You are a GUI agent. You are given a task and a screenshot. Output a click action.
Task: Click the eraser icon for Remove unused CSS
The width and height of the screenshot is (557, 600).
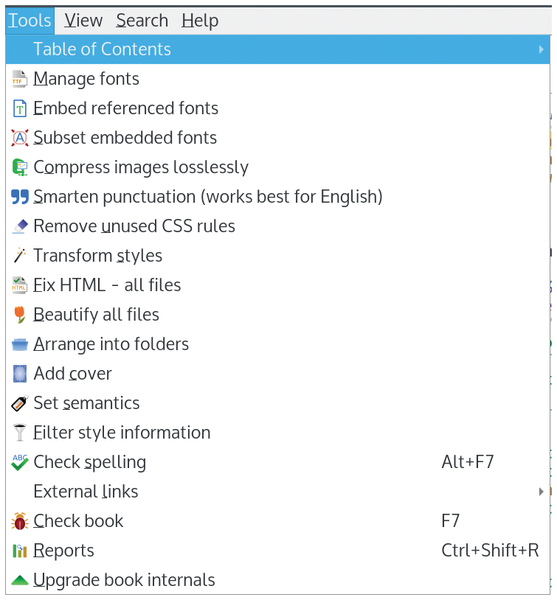coord(19,226)
